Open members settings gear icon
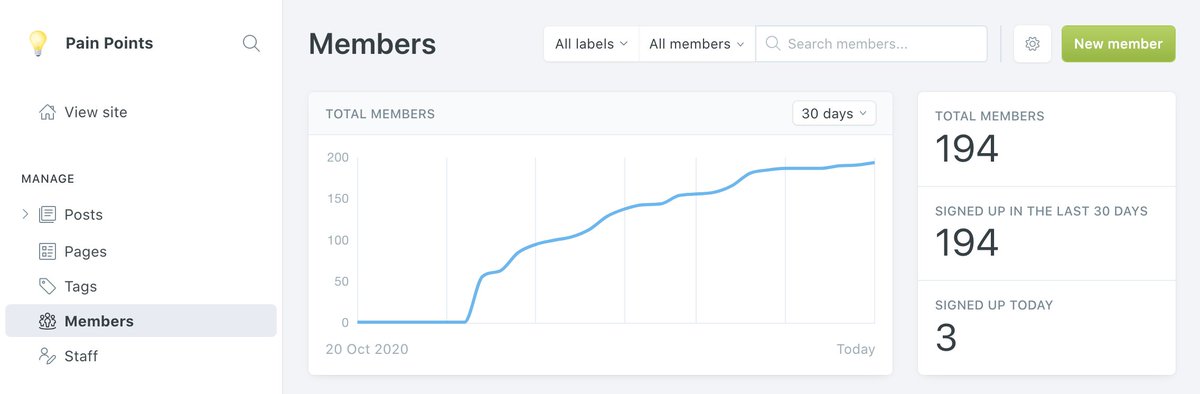The image size is (1200, 394). click(x=1033, y=44)
